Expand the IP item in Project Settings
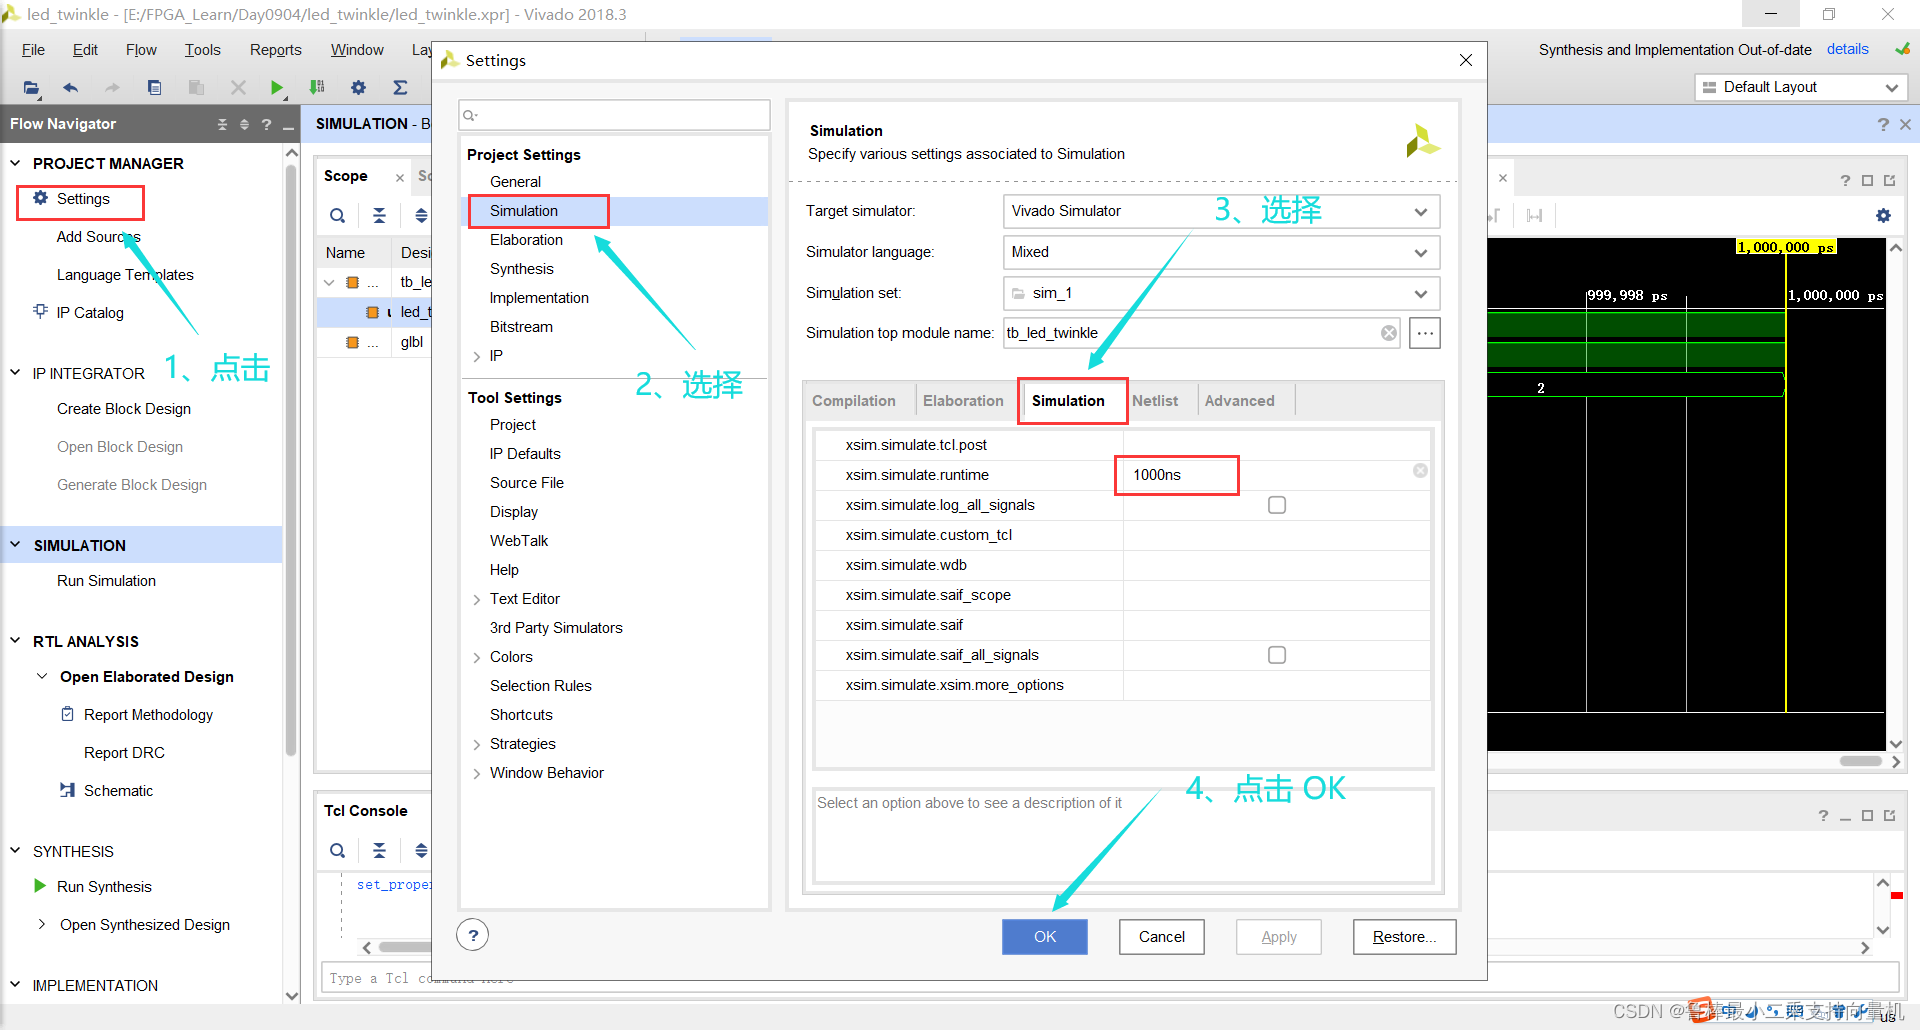This screenshot has height=1030, width=1920. [477, 356]
